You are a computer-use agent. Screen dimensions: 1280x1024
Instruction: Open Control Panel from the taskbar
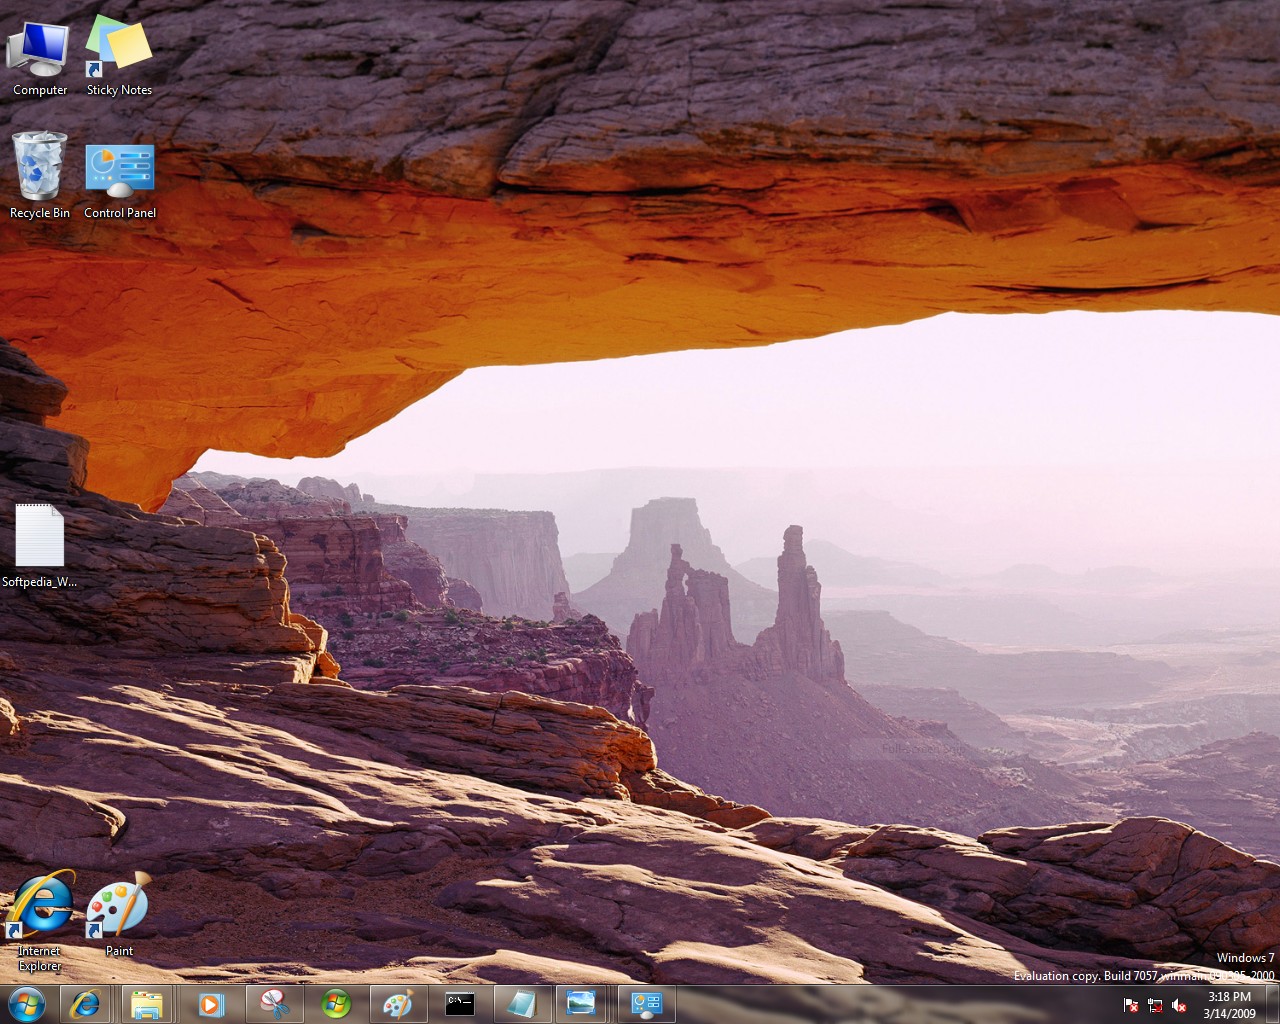pyautogui.click(x=646, y=1004)
